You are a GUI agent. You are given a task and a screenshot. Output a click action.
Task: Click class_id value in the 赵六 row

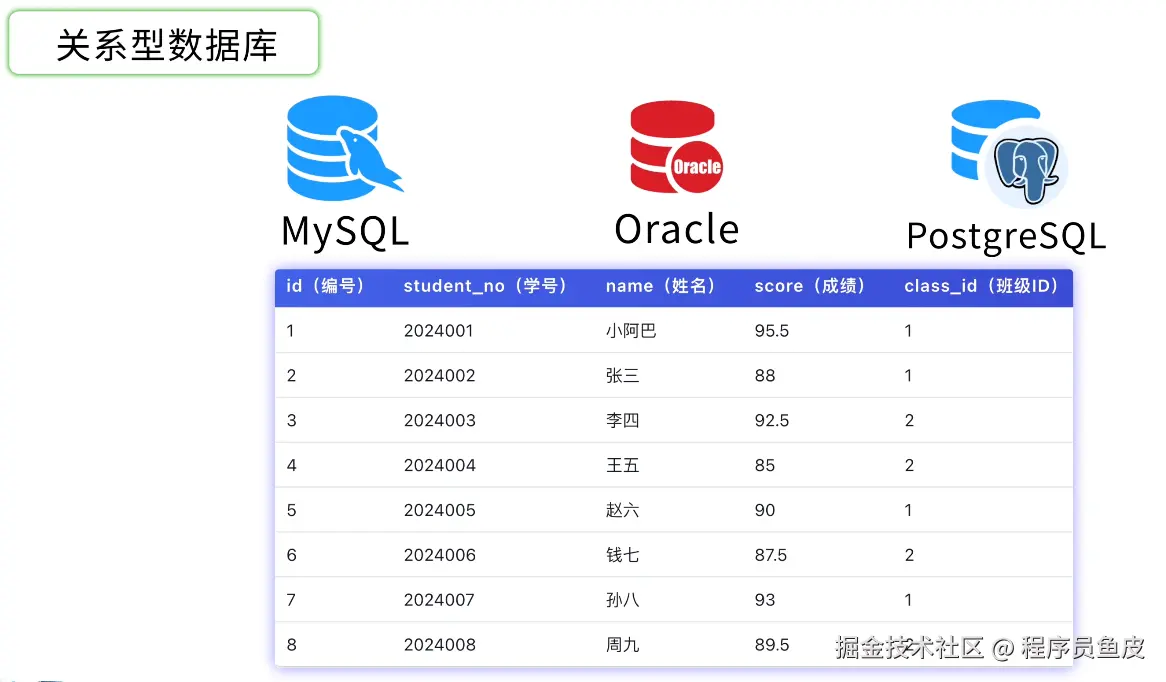point(908,510)
